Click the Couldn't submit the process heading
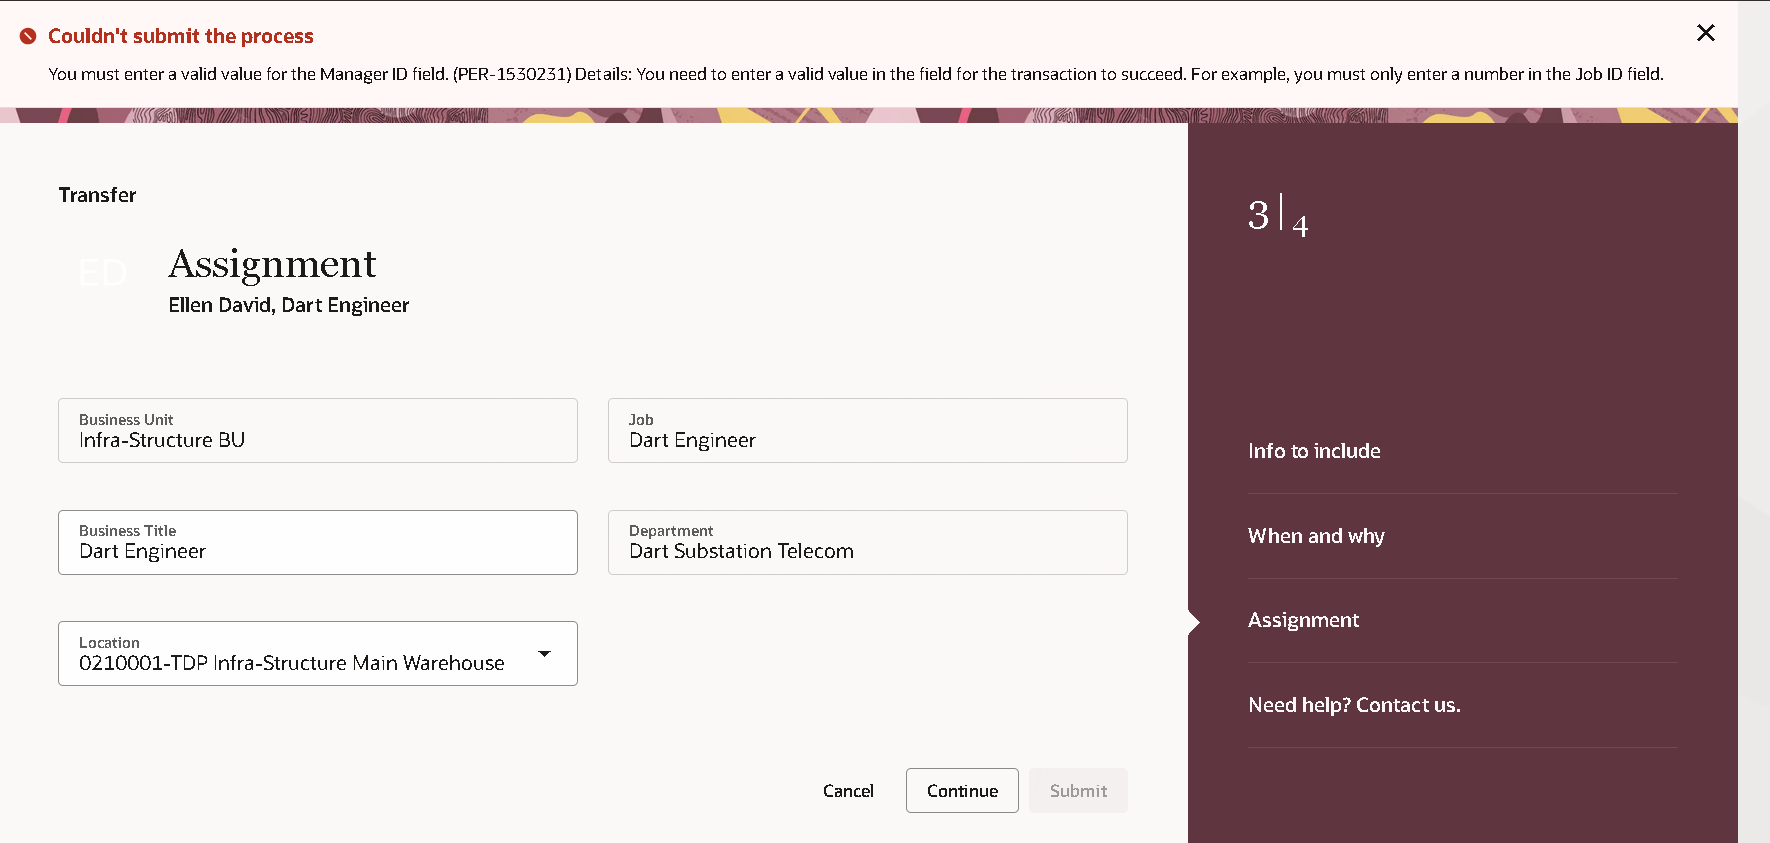 (181, 36)
